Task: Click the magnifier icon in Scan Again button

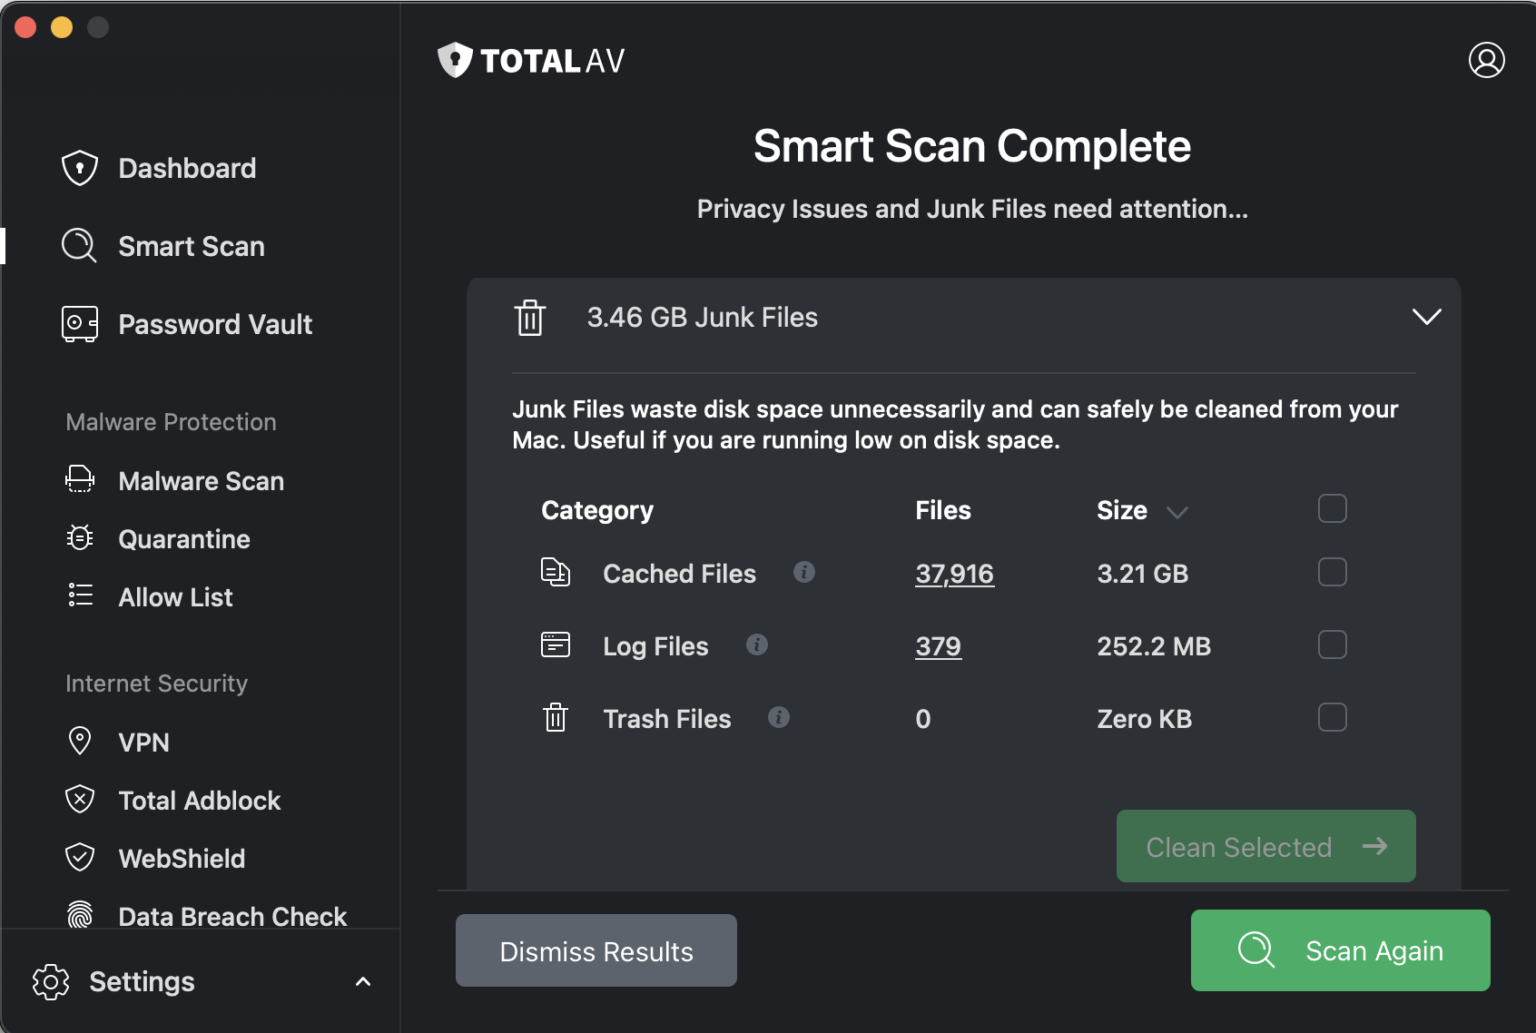Action: coord(1256,950)
